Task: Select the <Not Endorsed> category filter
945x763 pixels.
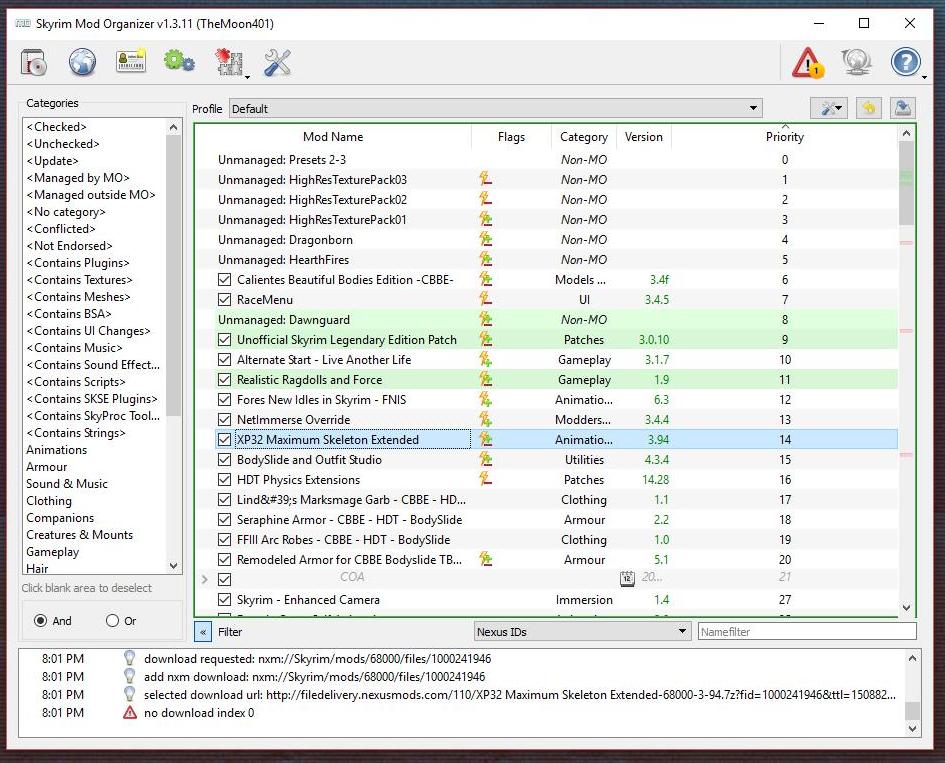Action: coord(69,245)
